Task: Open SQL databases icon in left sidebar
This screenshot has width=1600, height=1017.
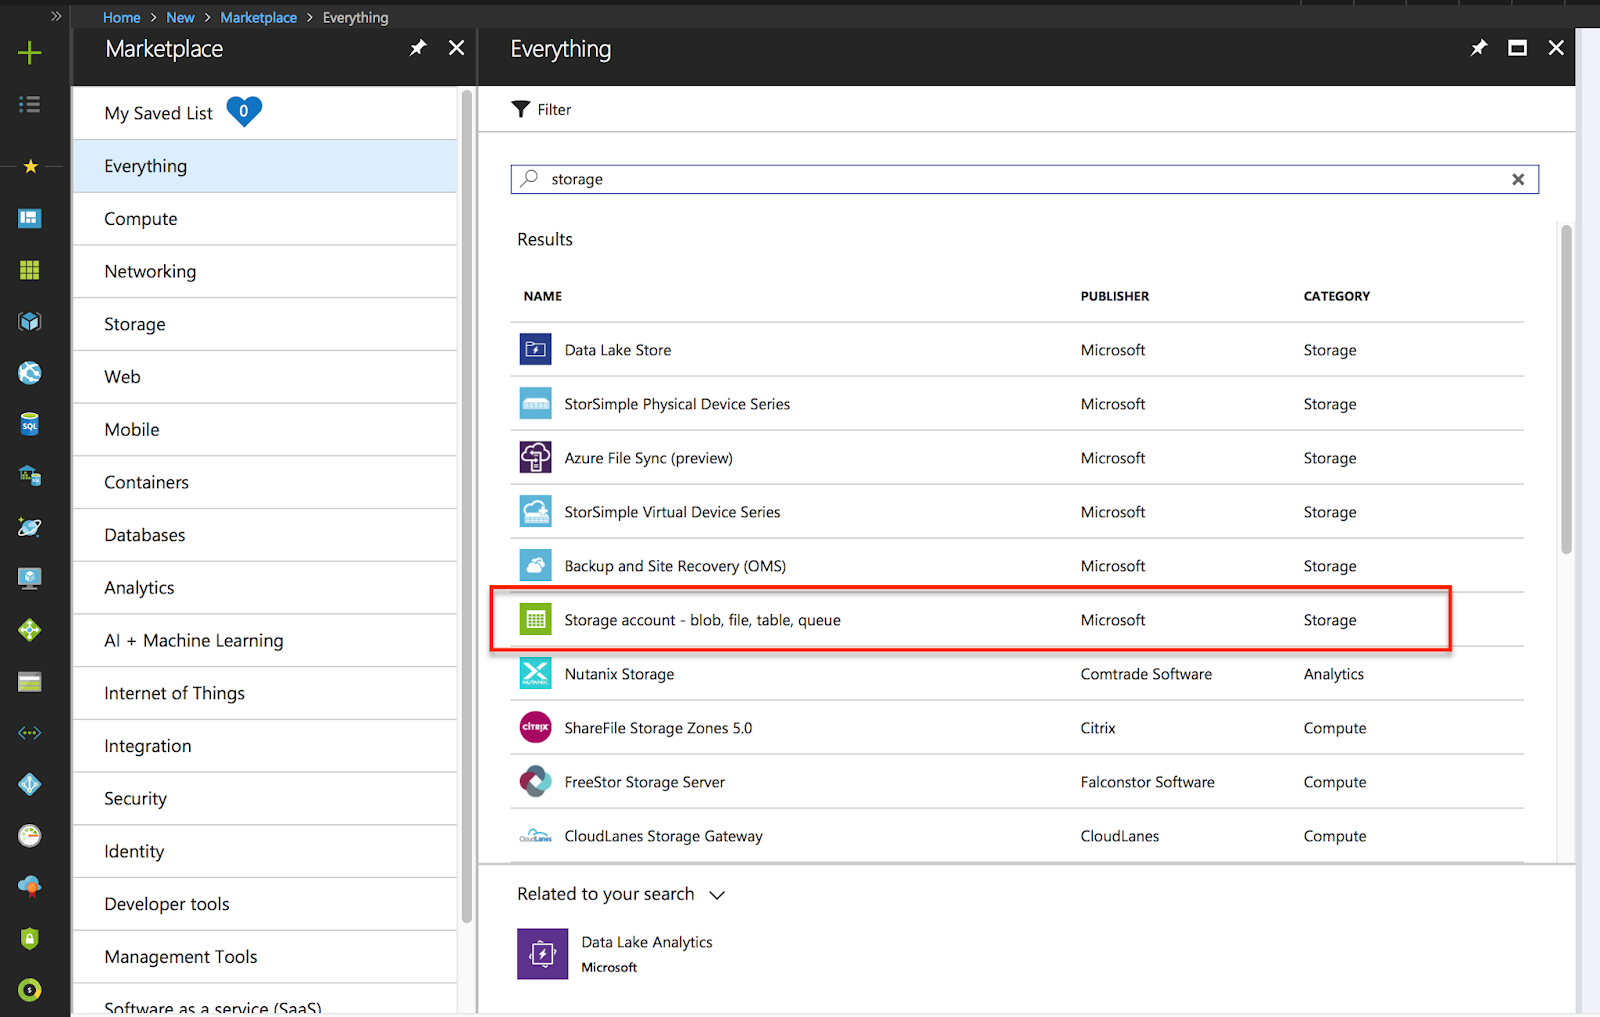Action: click(x=30, y=425)
